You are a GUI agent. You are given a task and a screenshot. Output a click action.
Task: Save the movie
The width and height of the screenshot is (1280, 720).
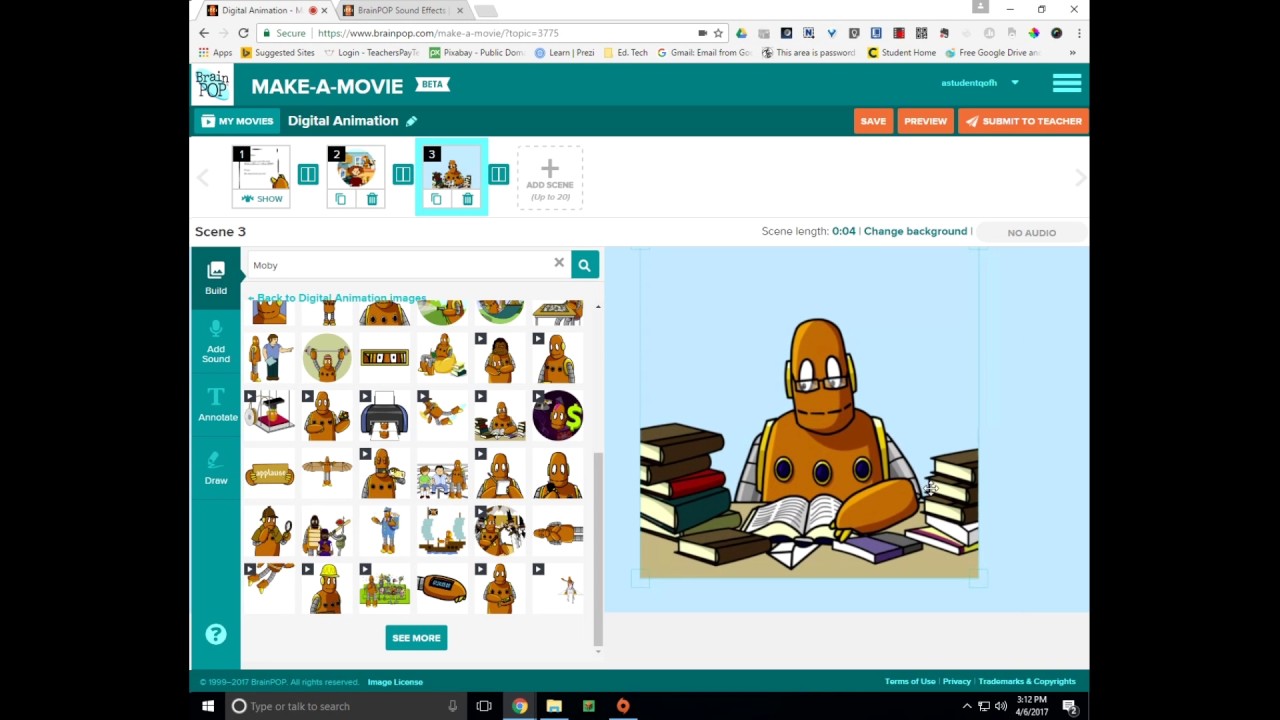tap(873, 121)
